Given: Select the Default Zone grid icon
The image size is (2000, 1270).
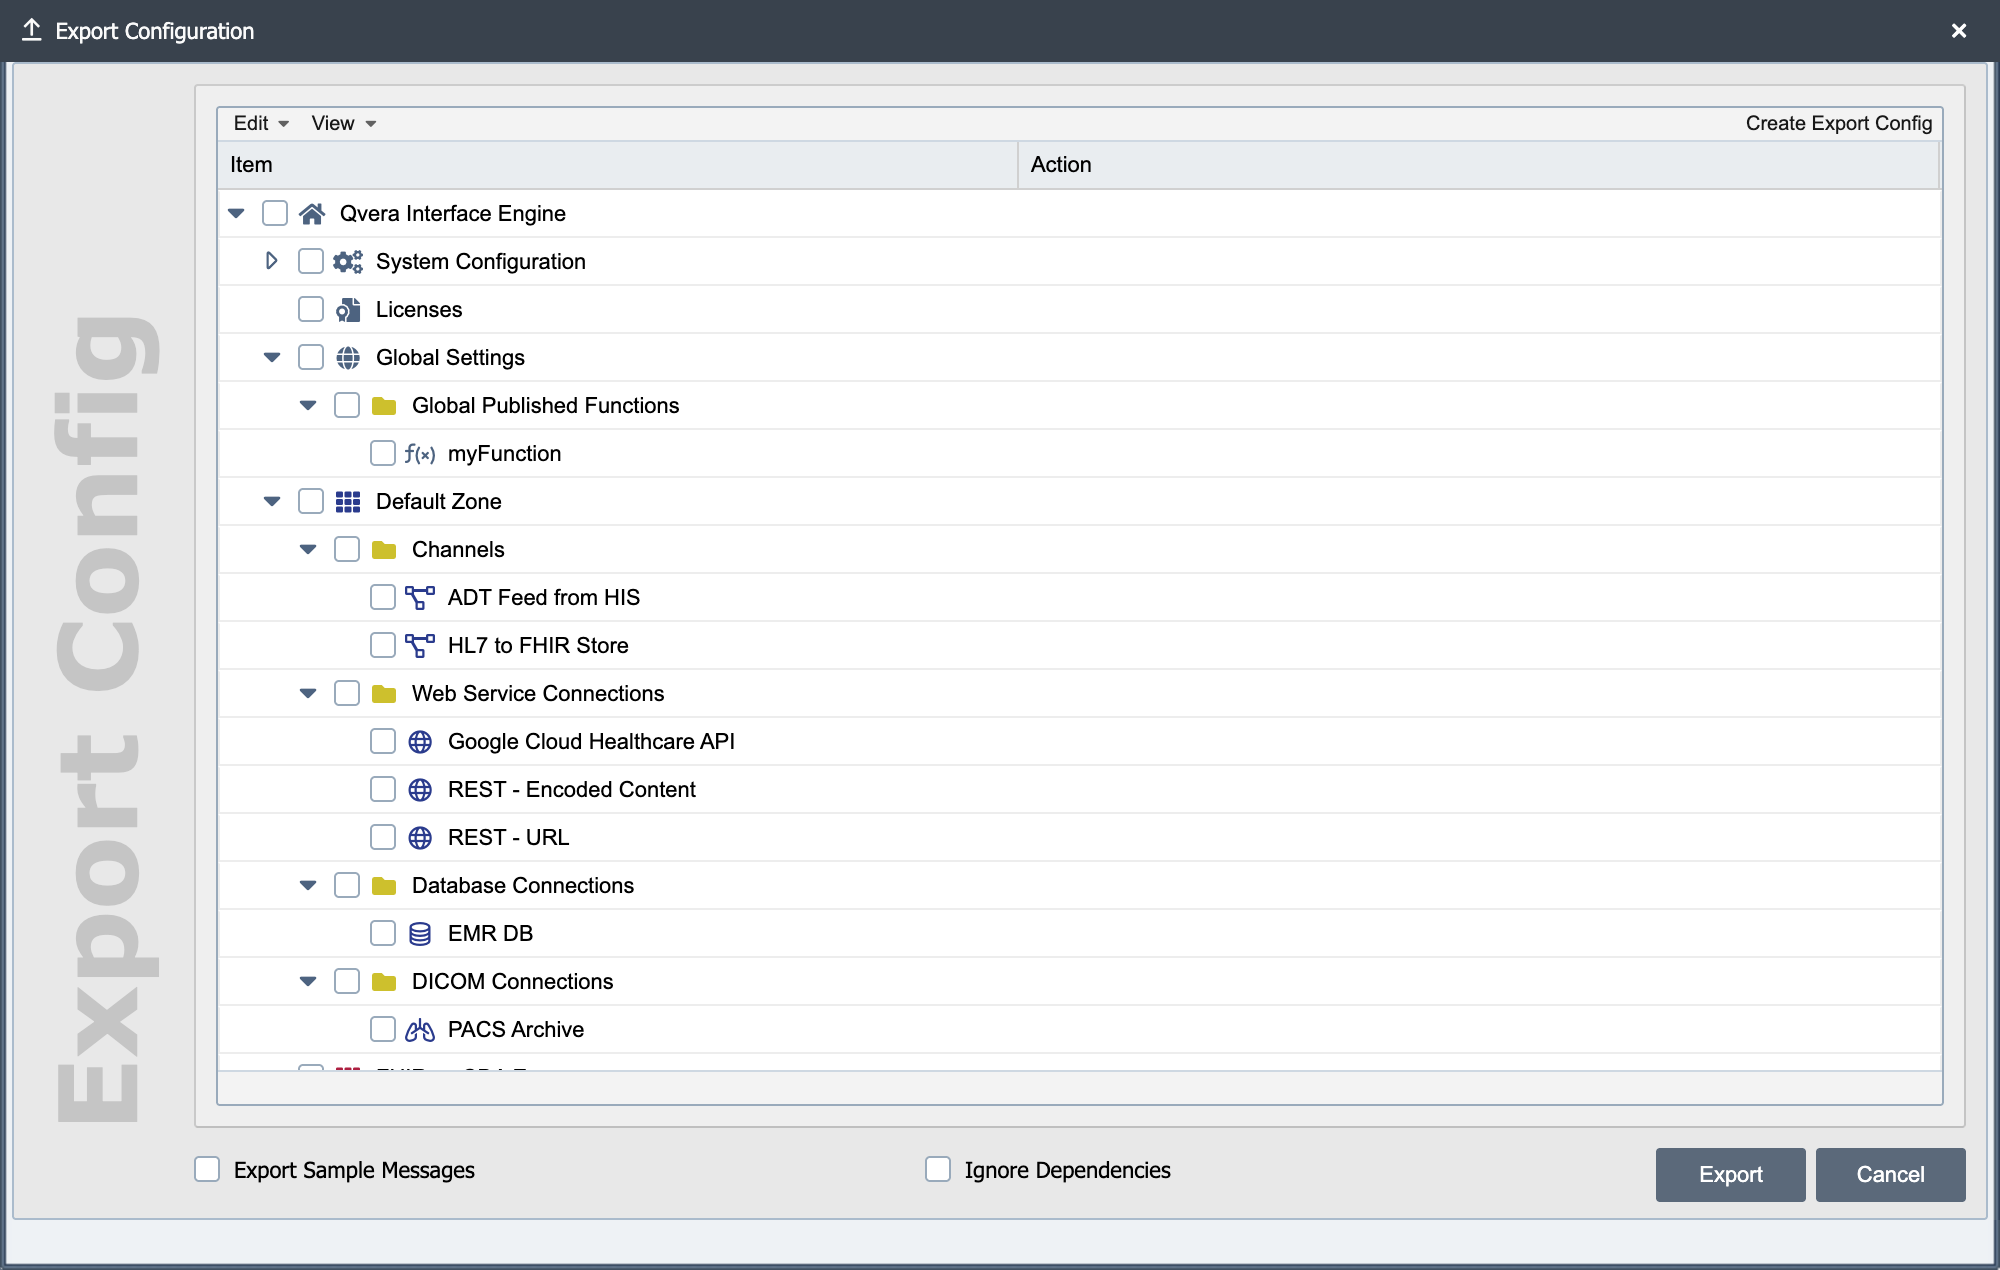Looking at the screenshot, I should [x=348, y=501].
